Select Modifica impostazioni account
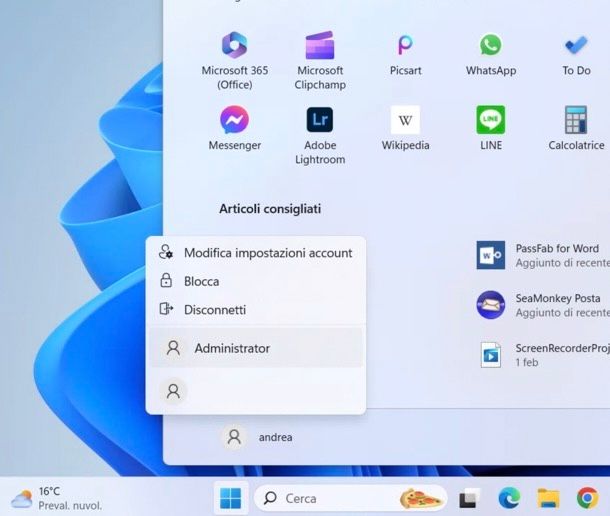The height and width of the screenshot is (516, 610). [x=256, y=253]
